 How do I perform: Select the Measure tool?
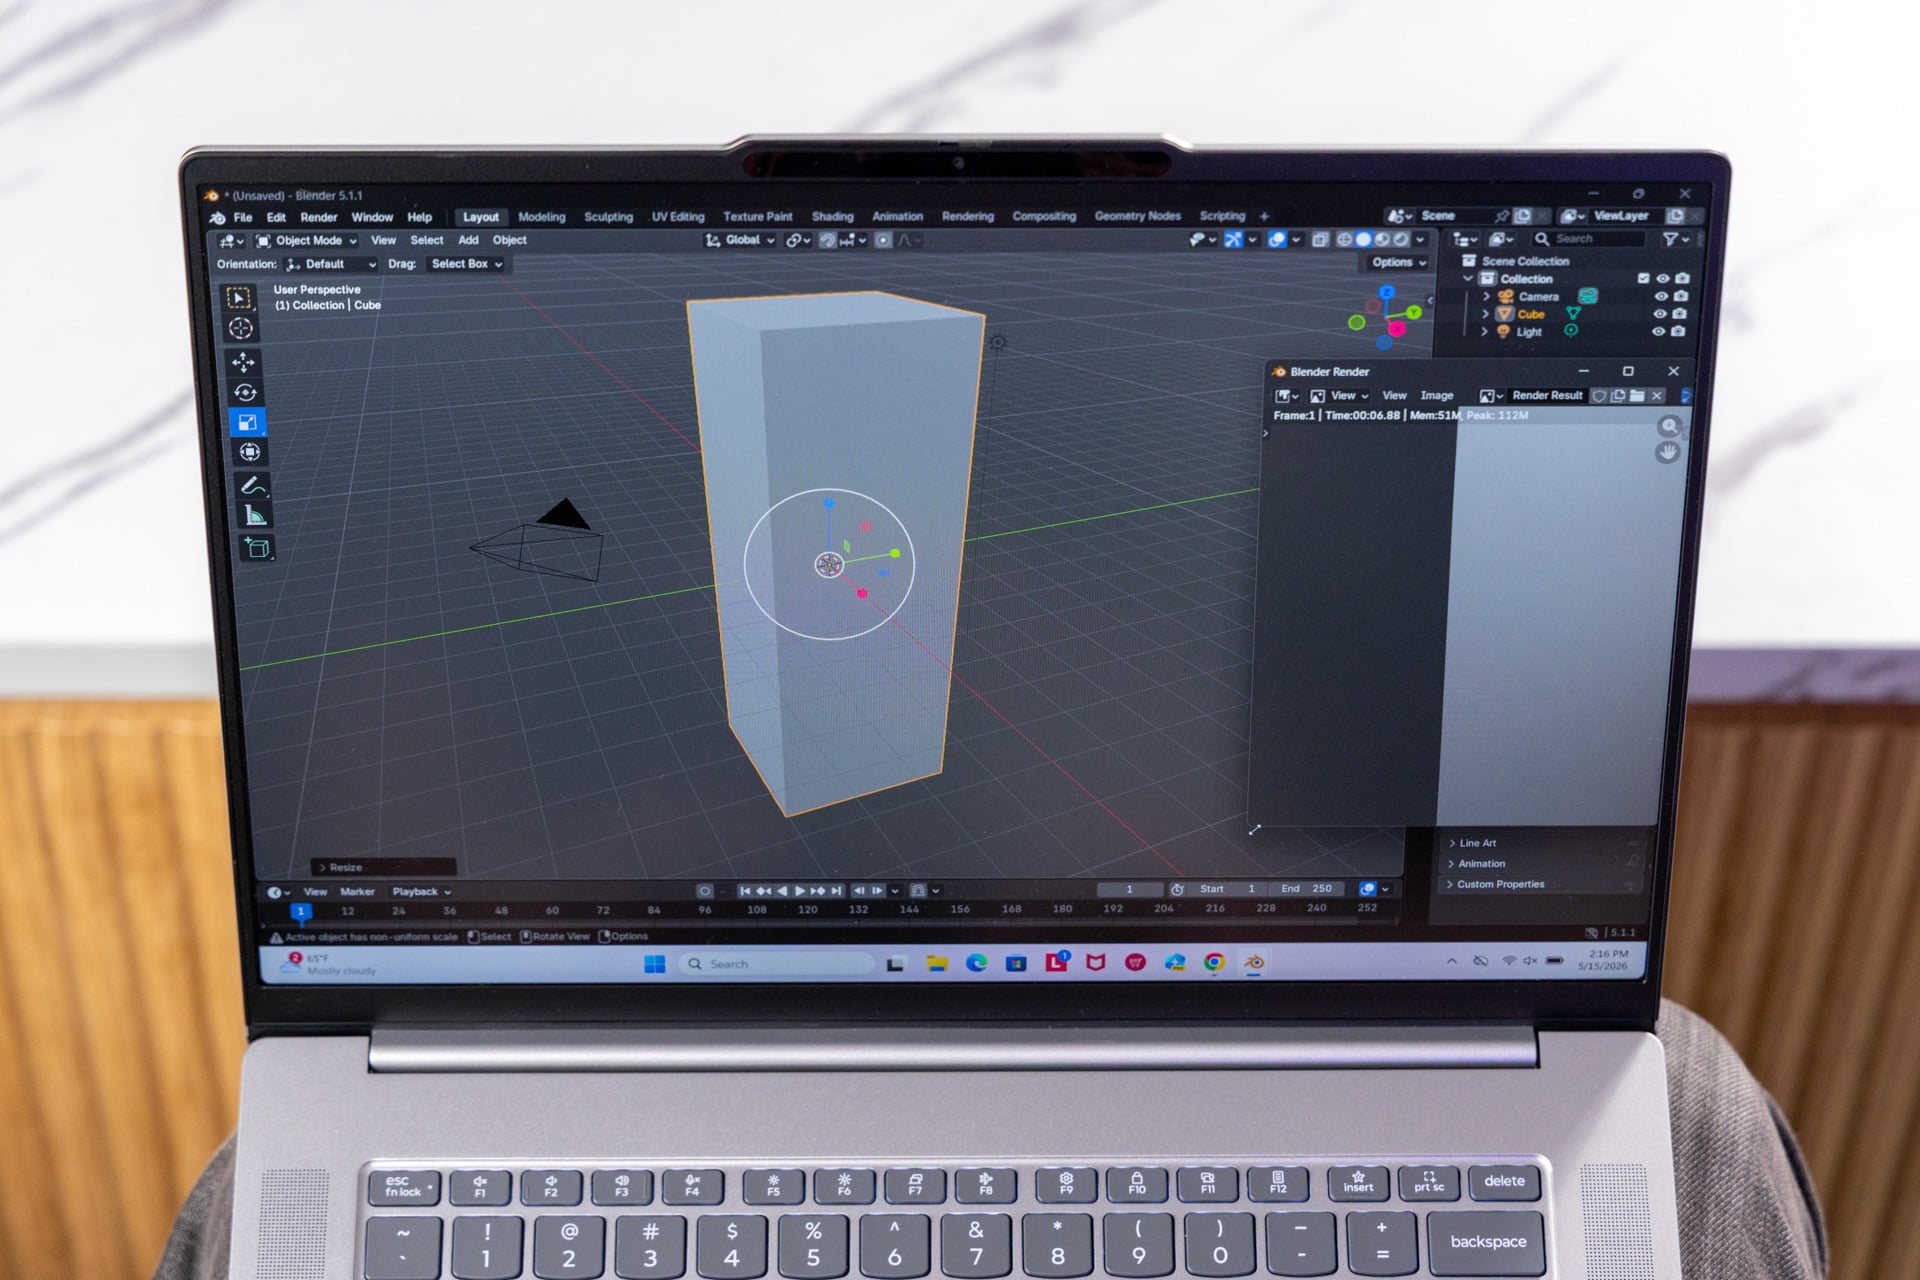coord(254,516)
